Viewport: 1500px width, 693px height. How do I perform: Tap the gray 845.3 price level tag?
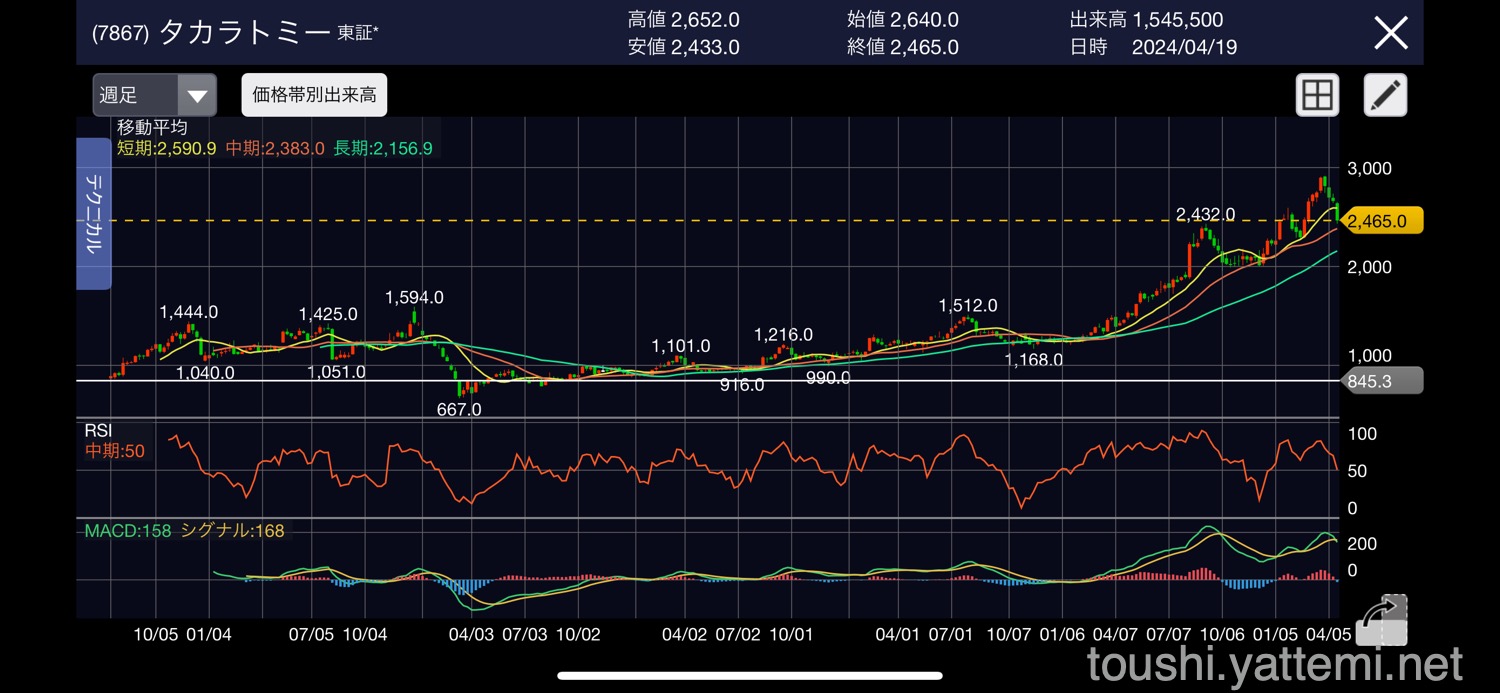[x=1379, y=381]
